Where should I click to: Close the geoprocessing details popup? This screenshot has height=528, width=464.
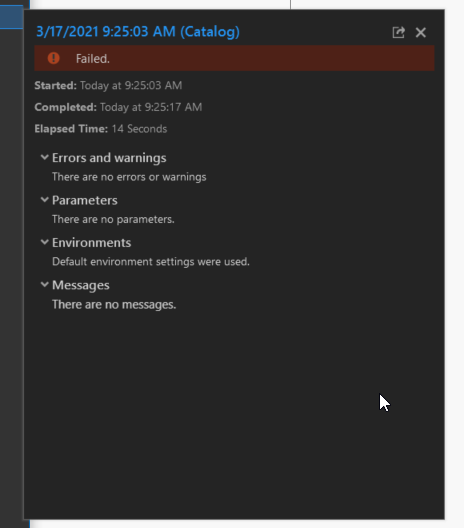421,33
